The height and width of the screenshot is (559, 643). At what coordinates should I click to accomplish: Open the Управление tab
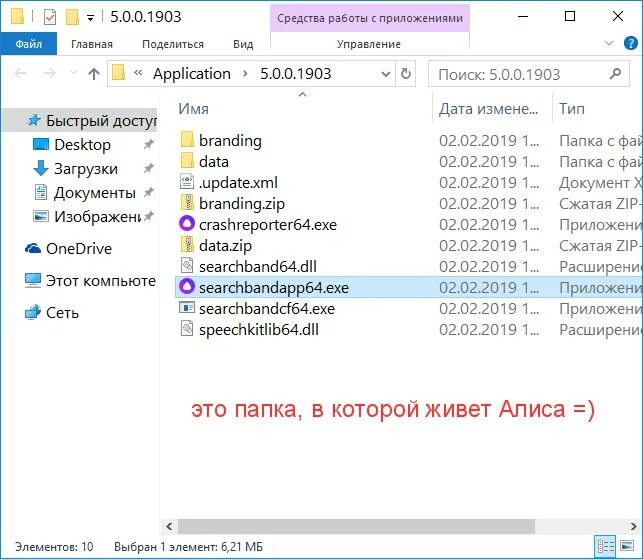(x=369, y=44)
